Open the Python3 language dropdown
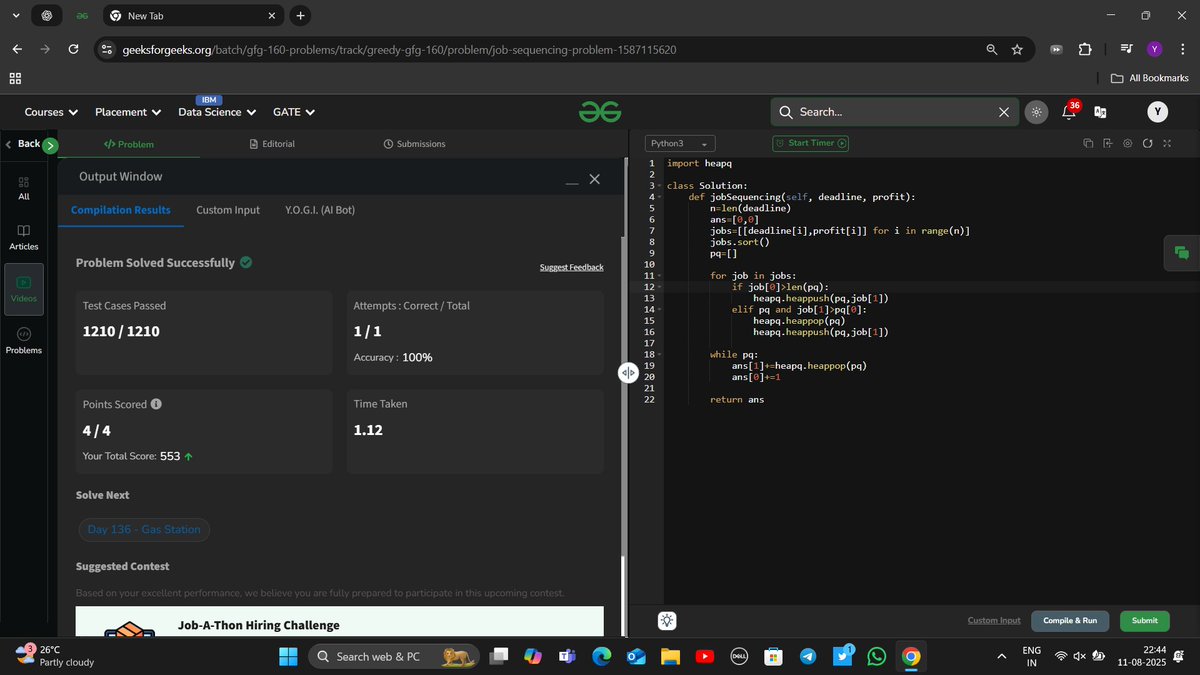The width and height of the screenshot is (1200, 675). pos(679,144)
